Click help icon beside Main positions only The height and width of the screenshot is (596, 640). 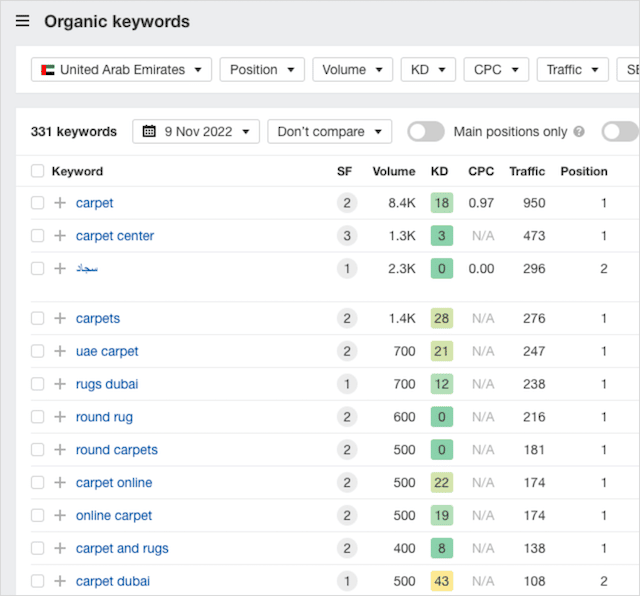[578, 132]
